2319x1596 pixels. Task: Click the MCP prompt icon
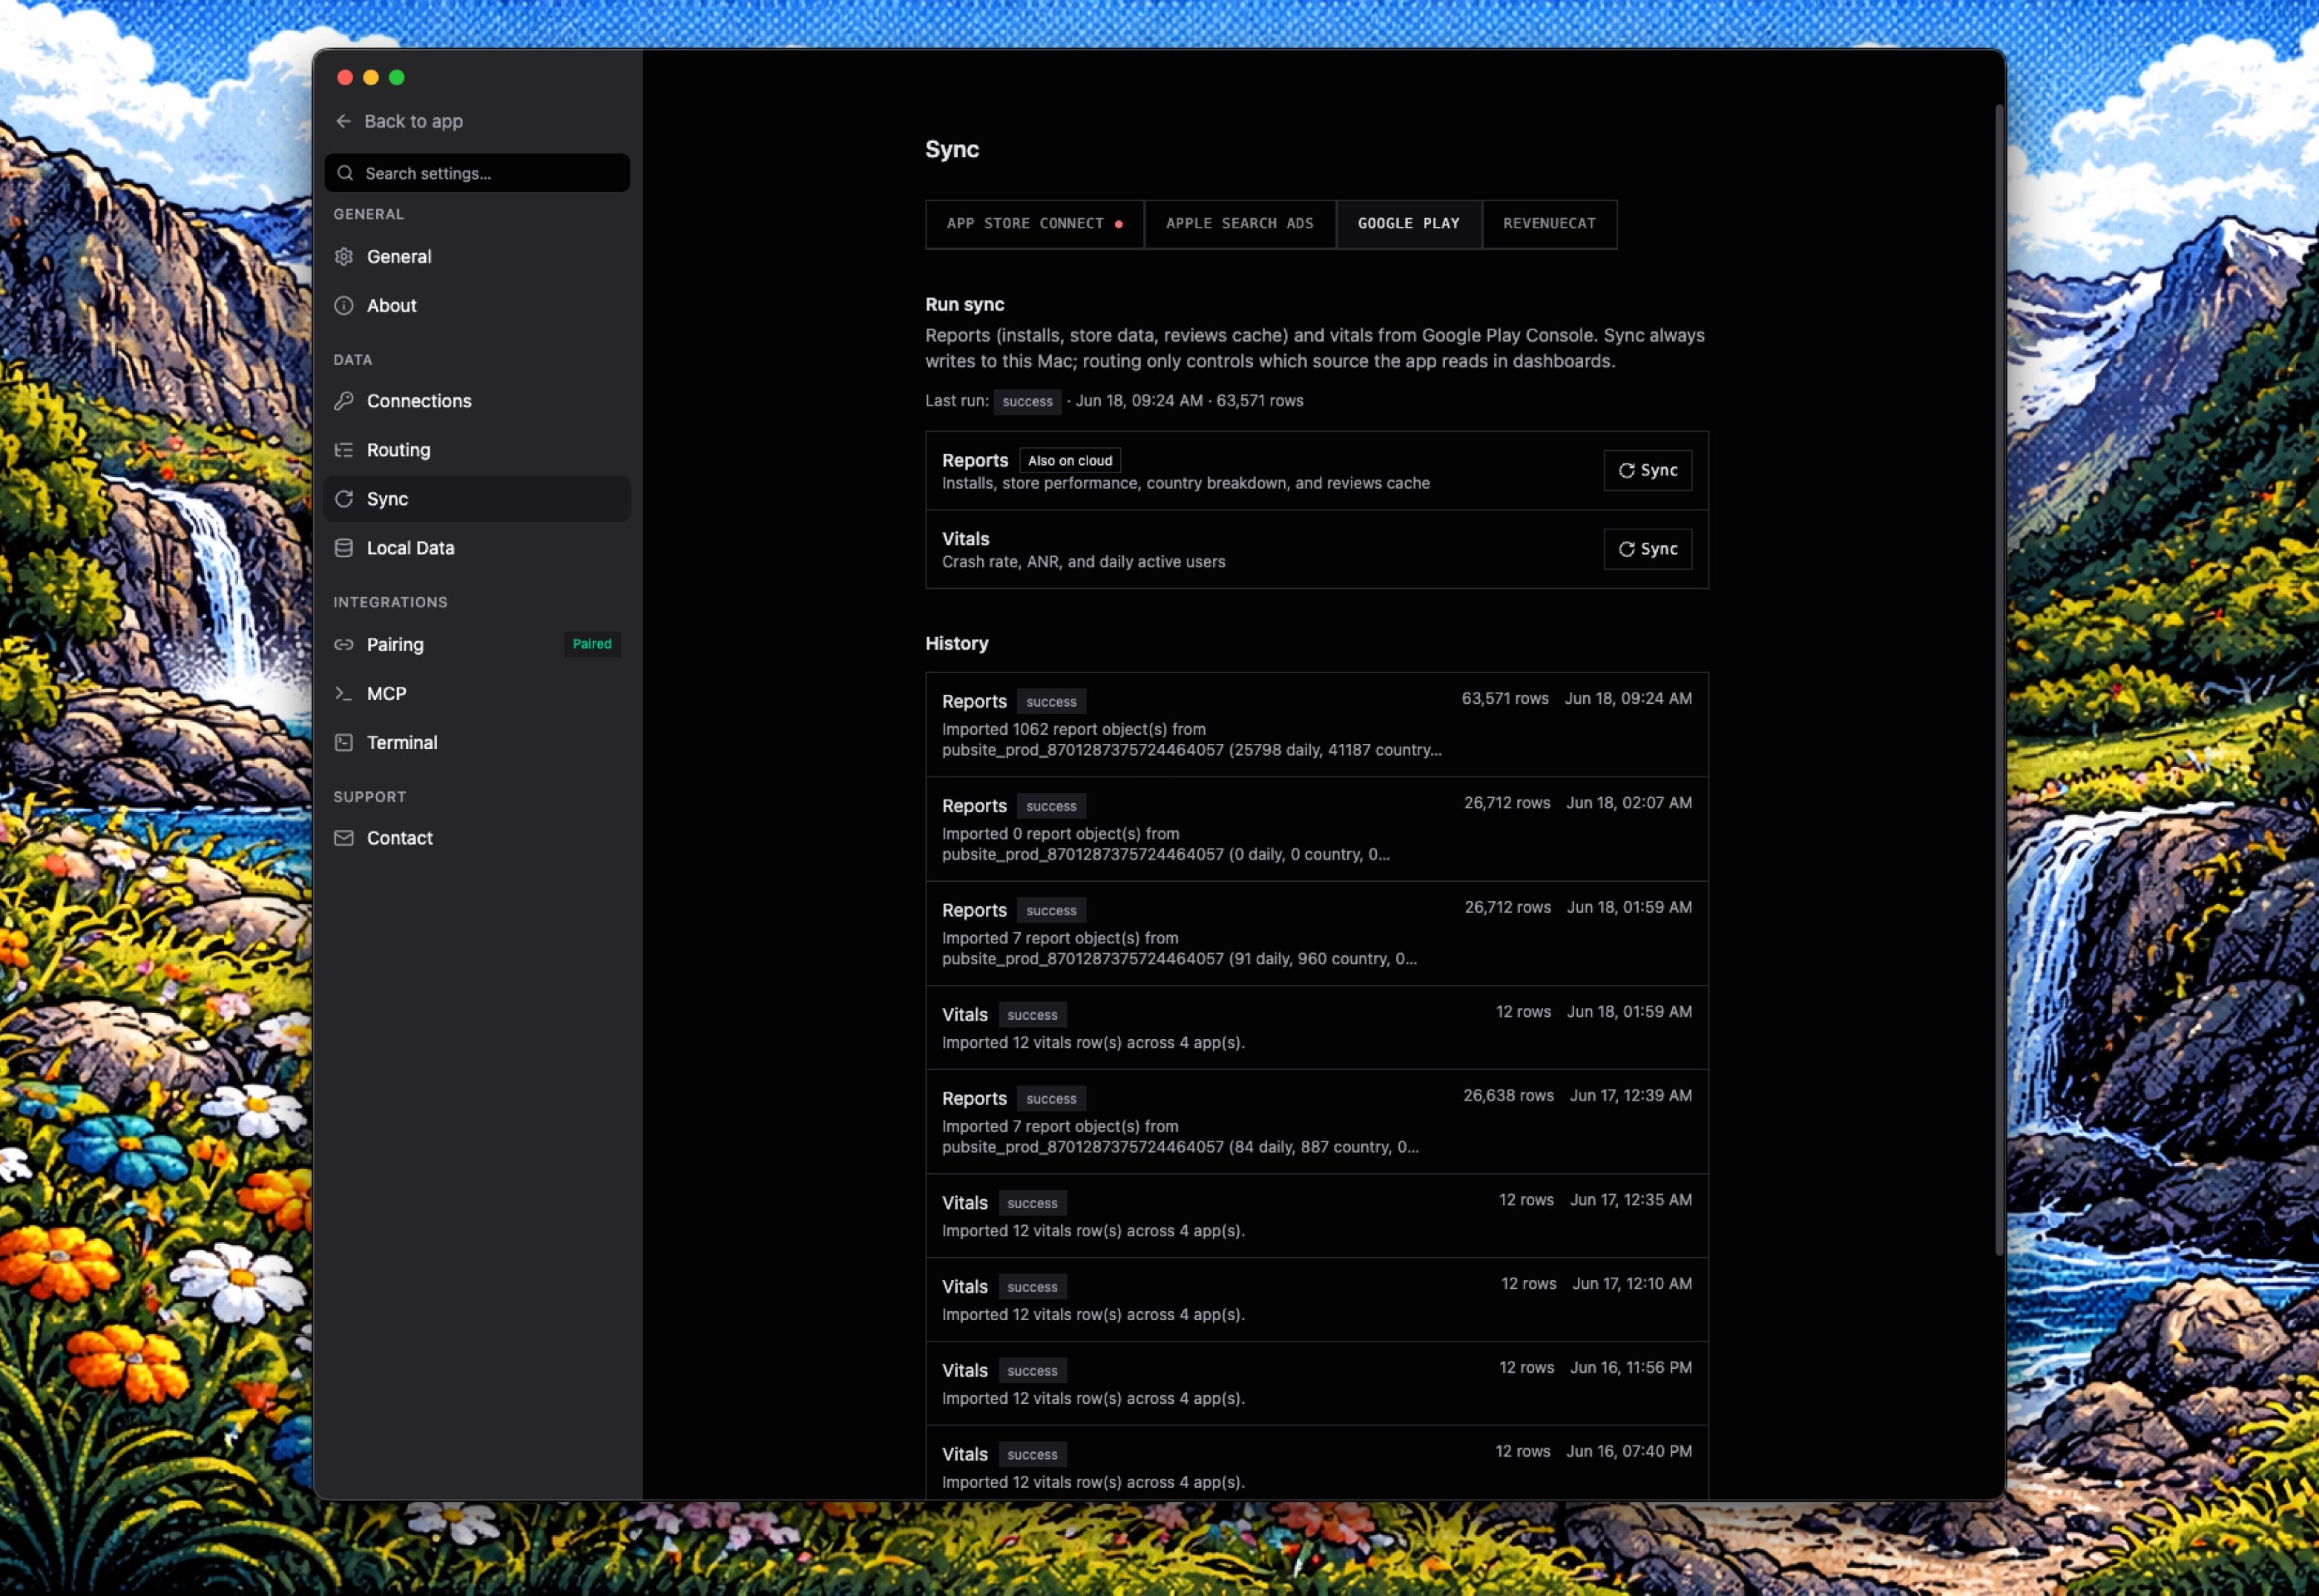click(x=344, y=693)
